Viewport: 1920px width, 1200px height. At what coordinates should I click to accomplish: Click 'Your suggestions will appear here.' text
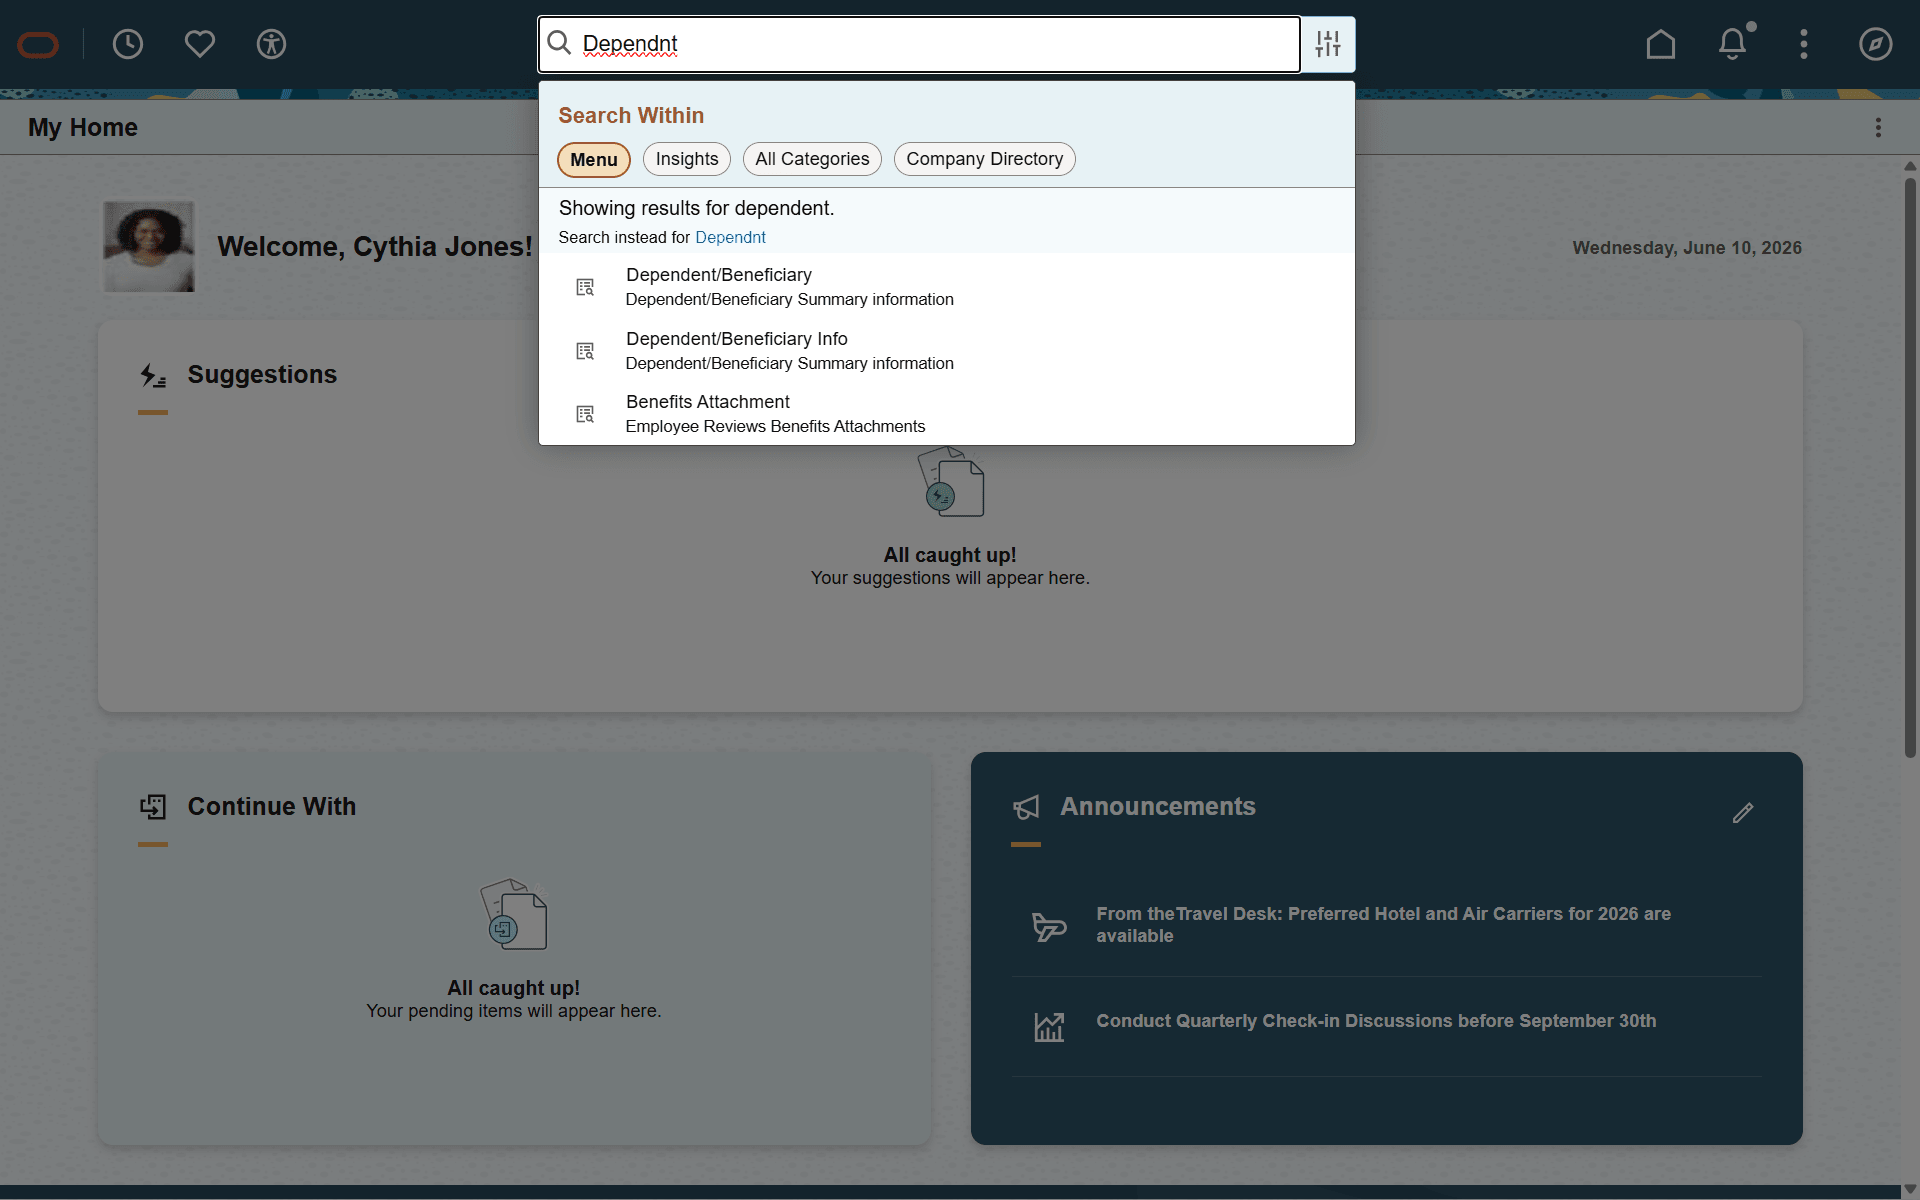950,578
